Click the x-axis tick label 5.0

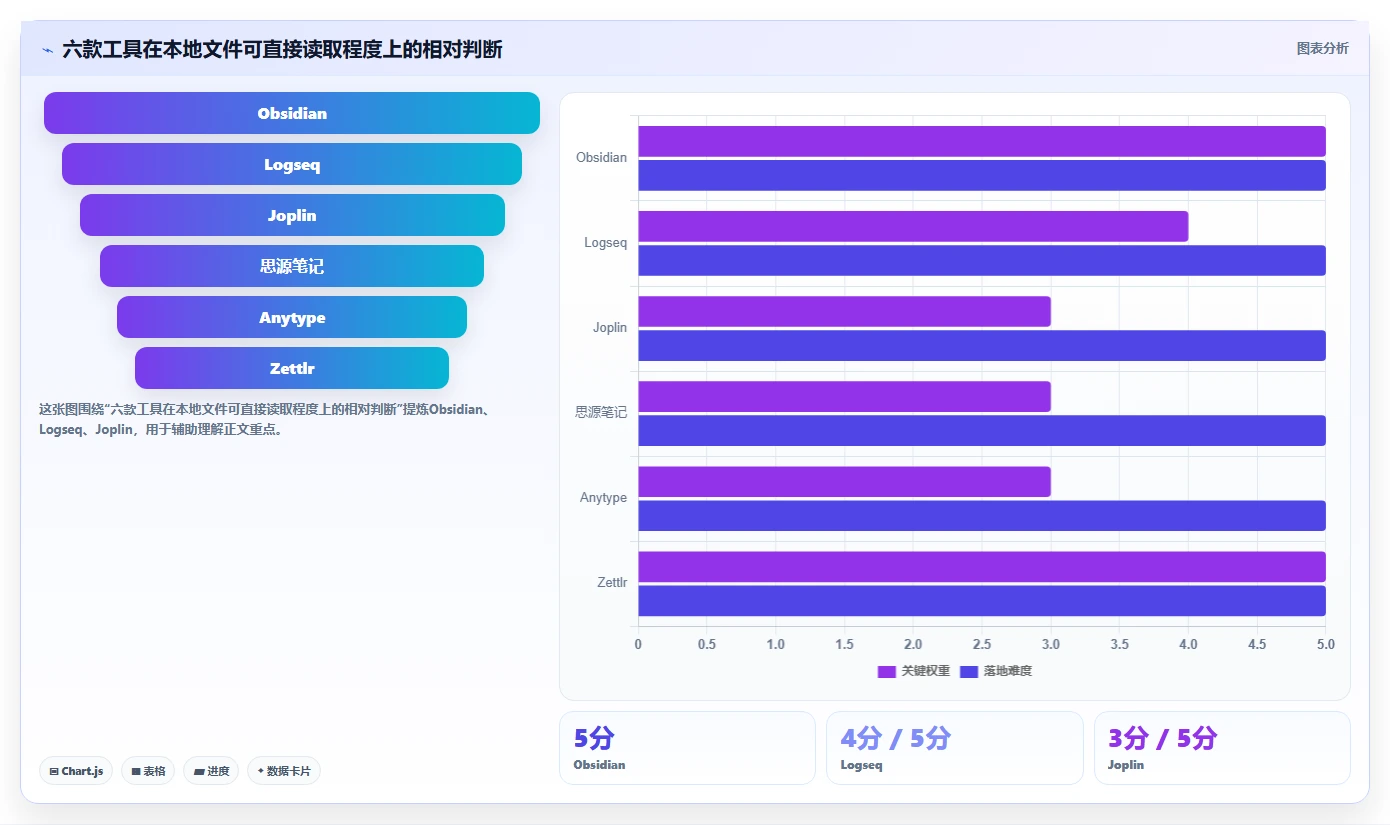(1326, 645)
